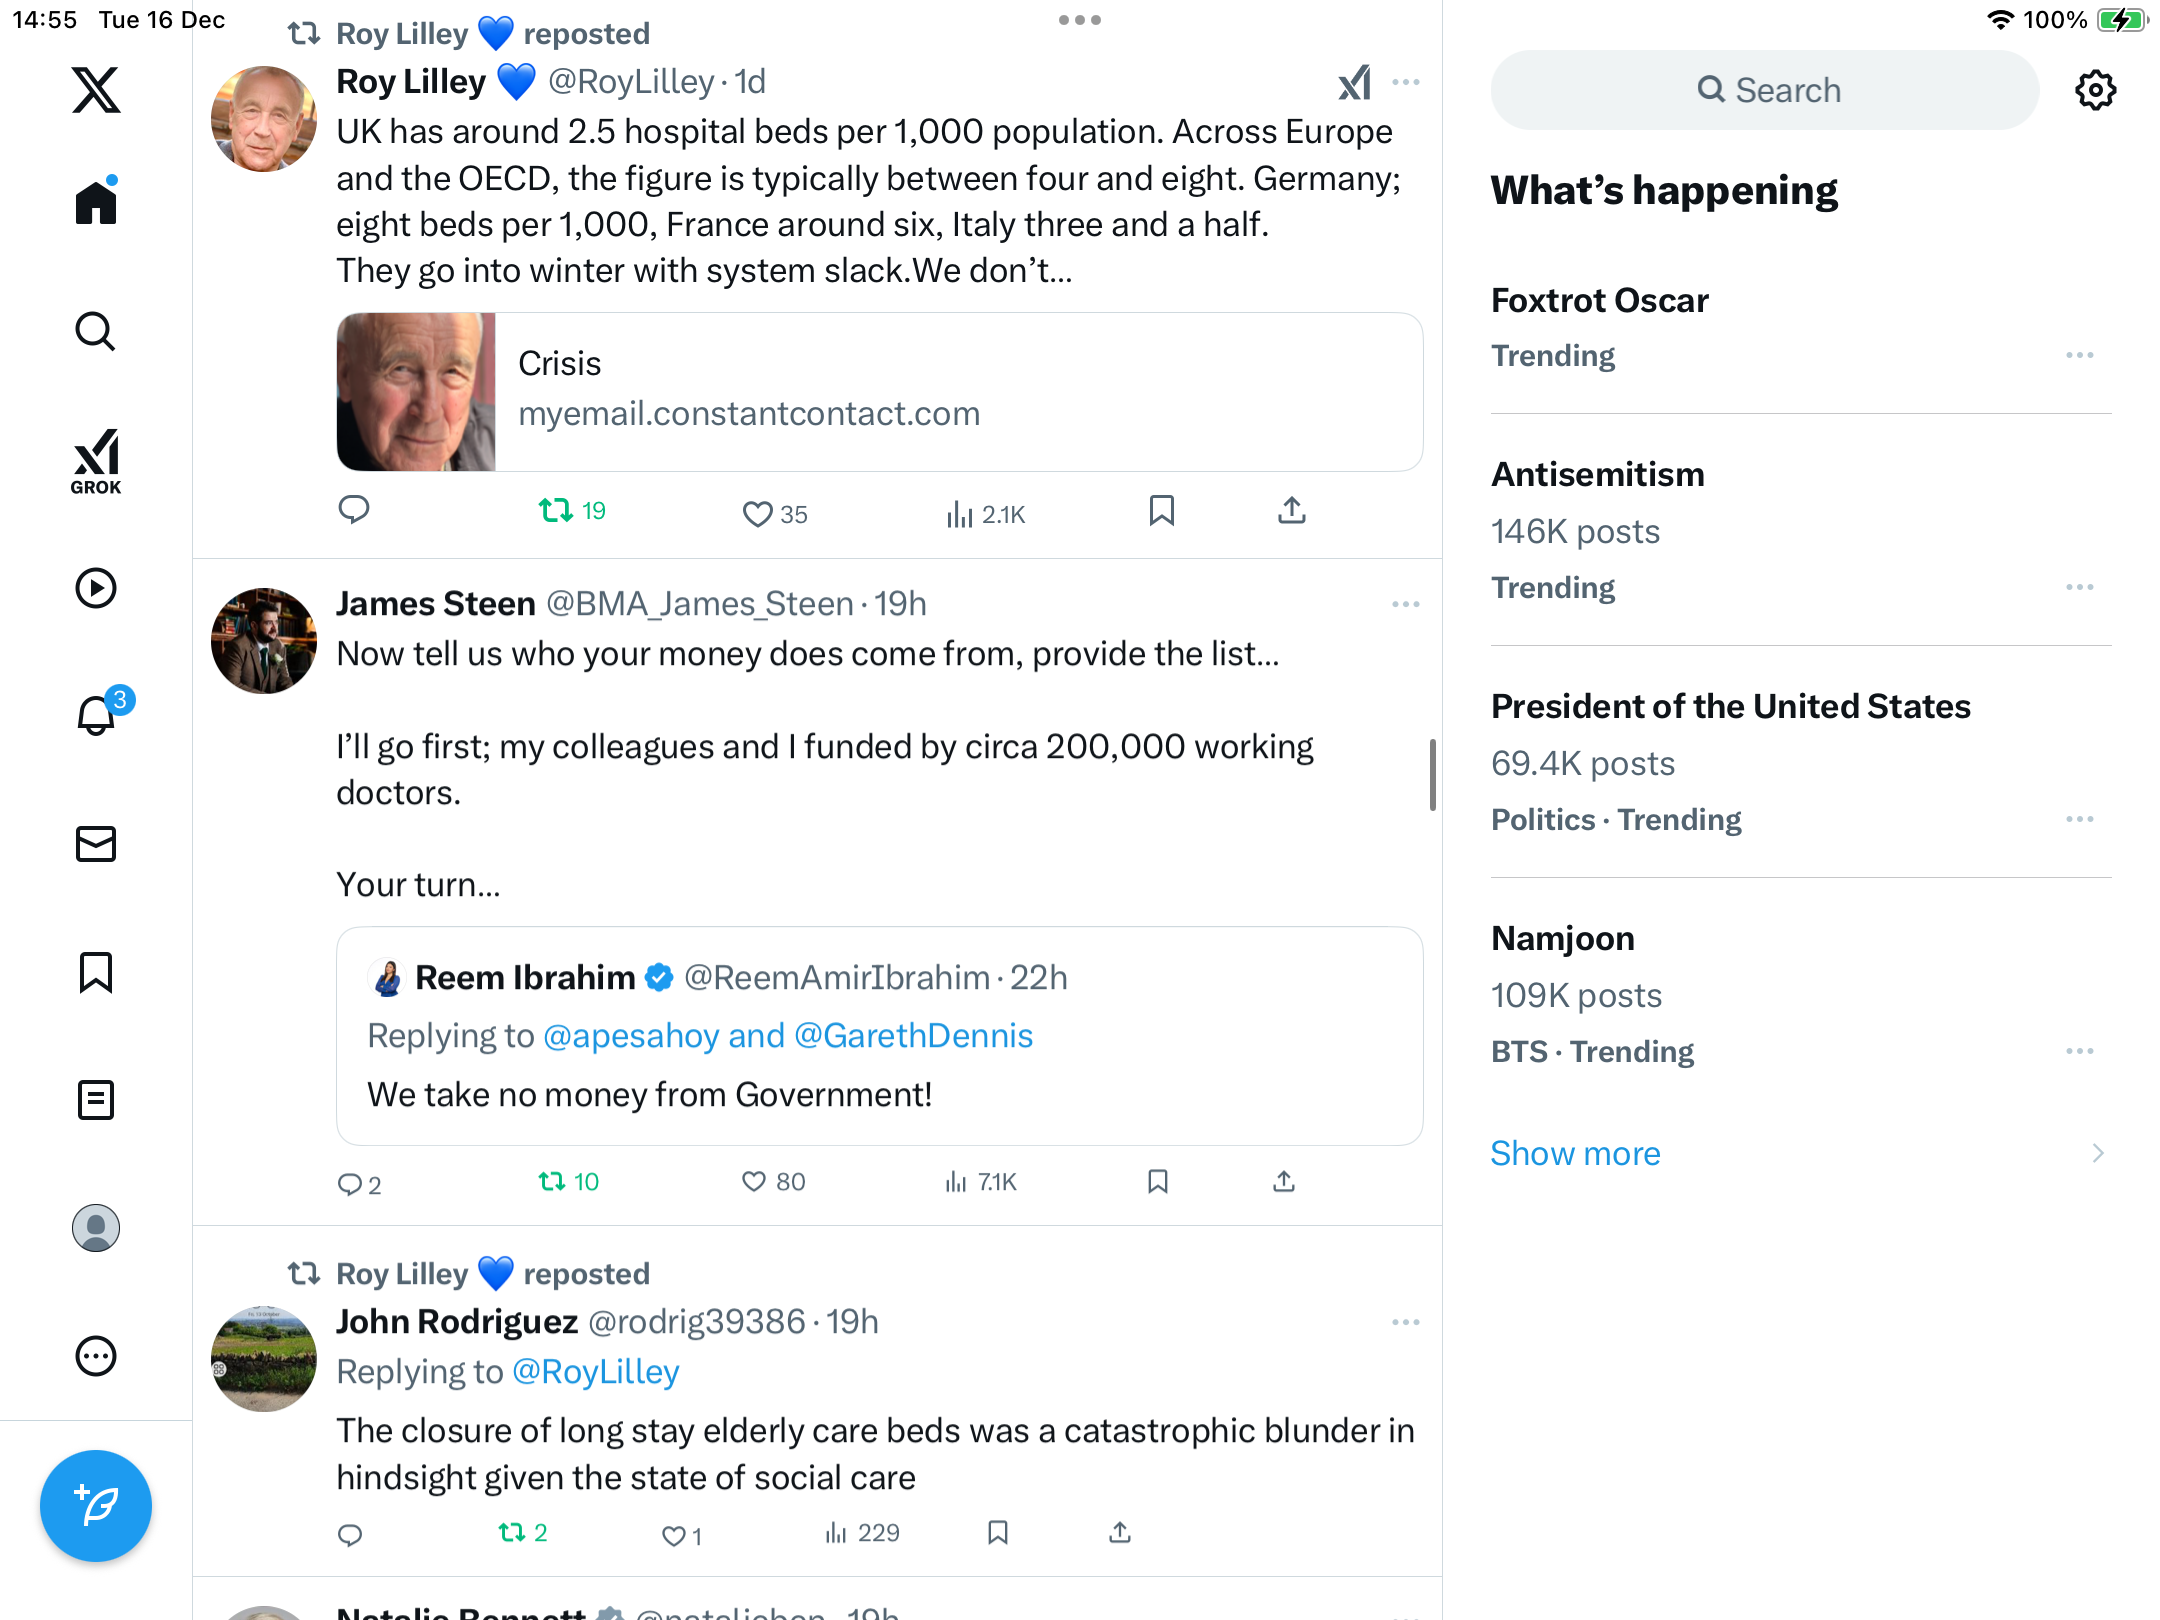Image resolution: width=2160 pixels, height=1620 pixels.
Task: Open Grok from the sidebar
Action: [96, 461]
